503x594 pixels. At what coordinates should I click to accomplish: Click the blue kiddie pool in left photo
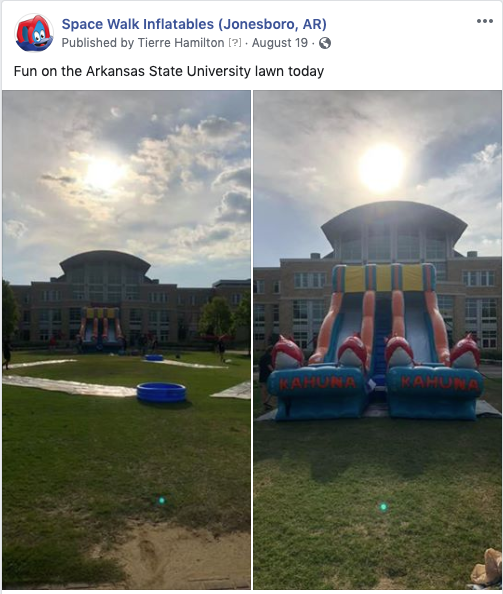pyautogui.click(x=161, y=392)
